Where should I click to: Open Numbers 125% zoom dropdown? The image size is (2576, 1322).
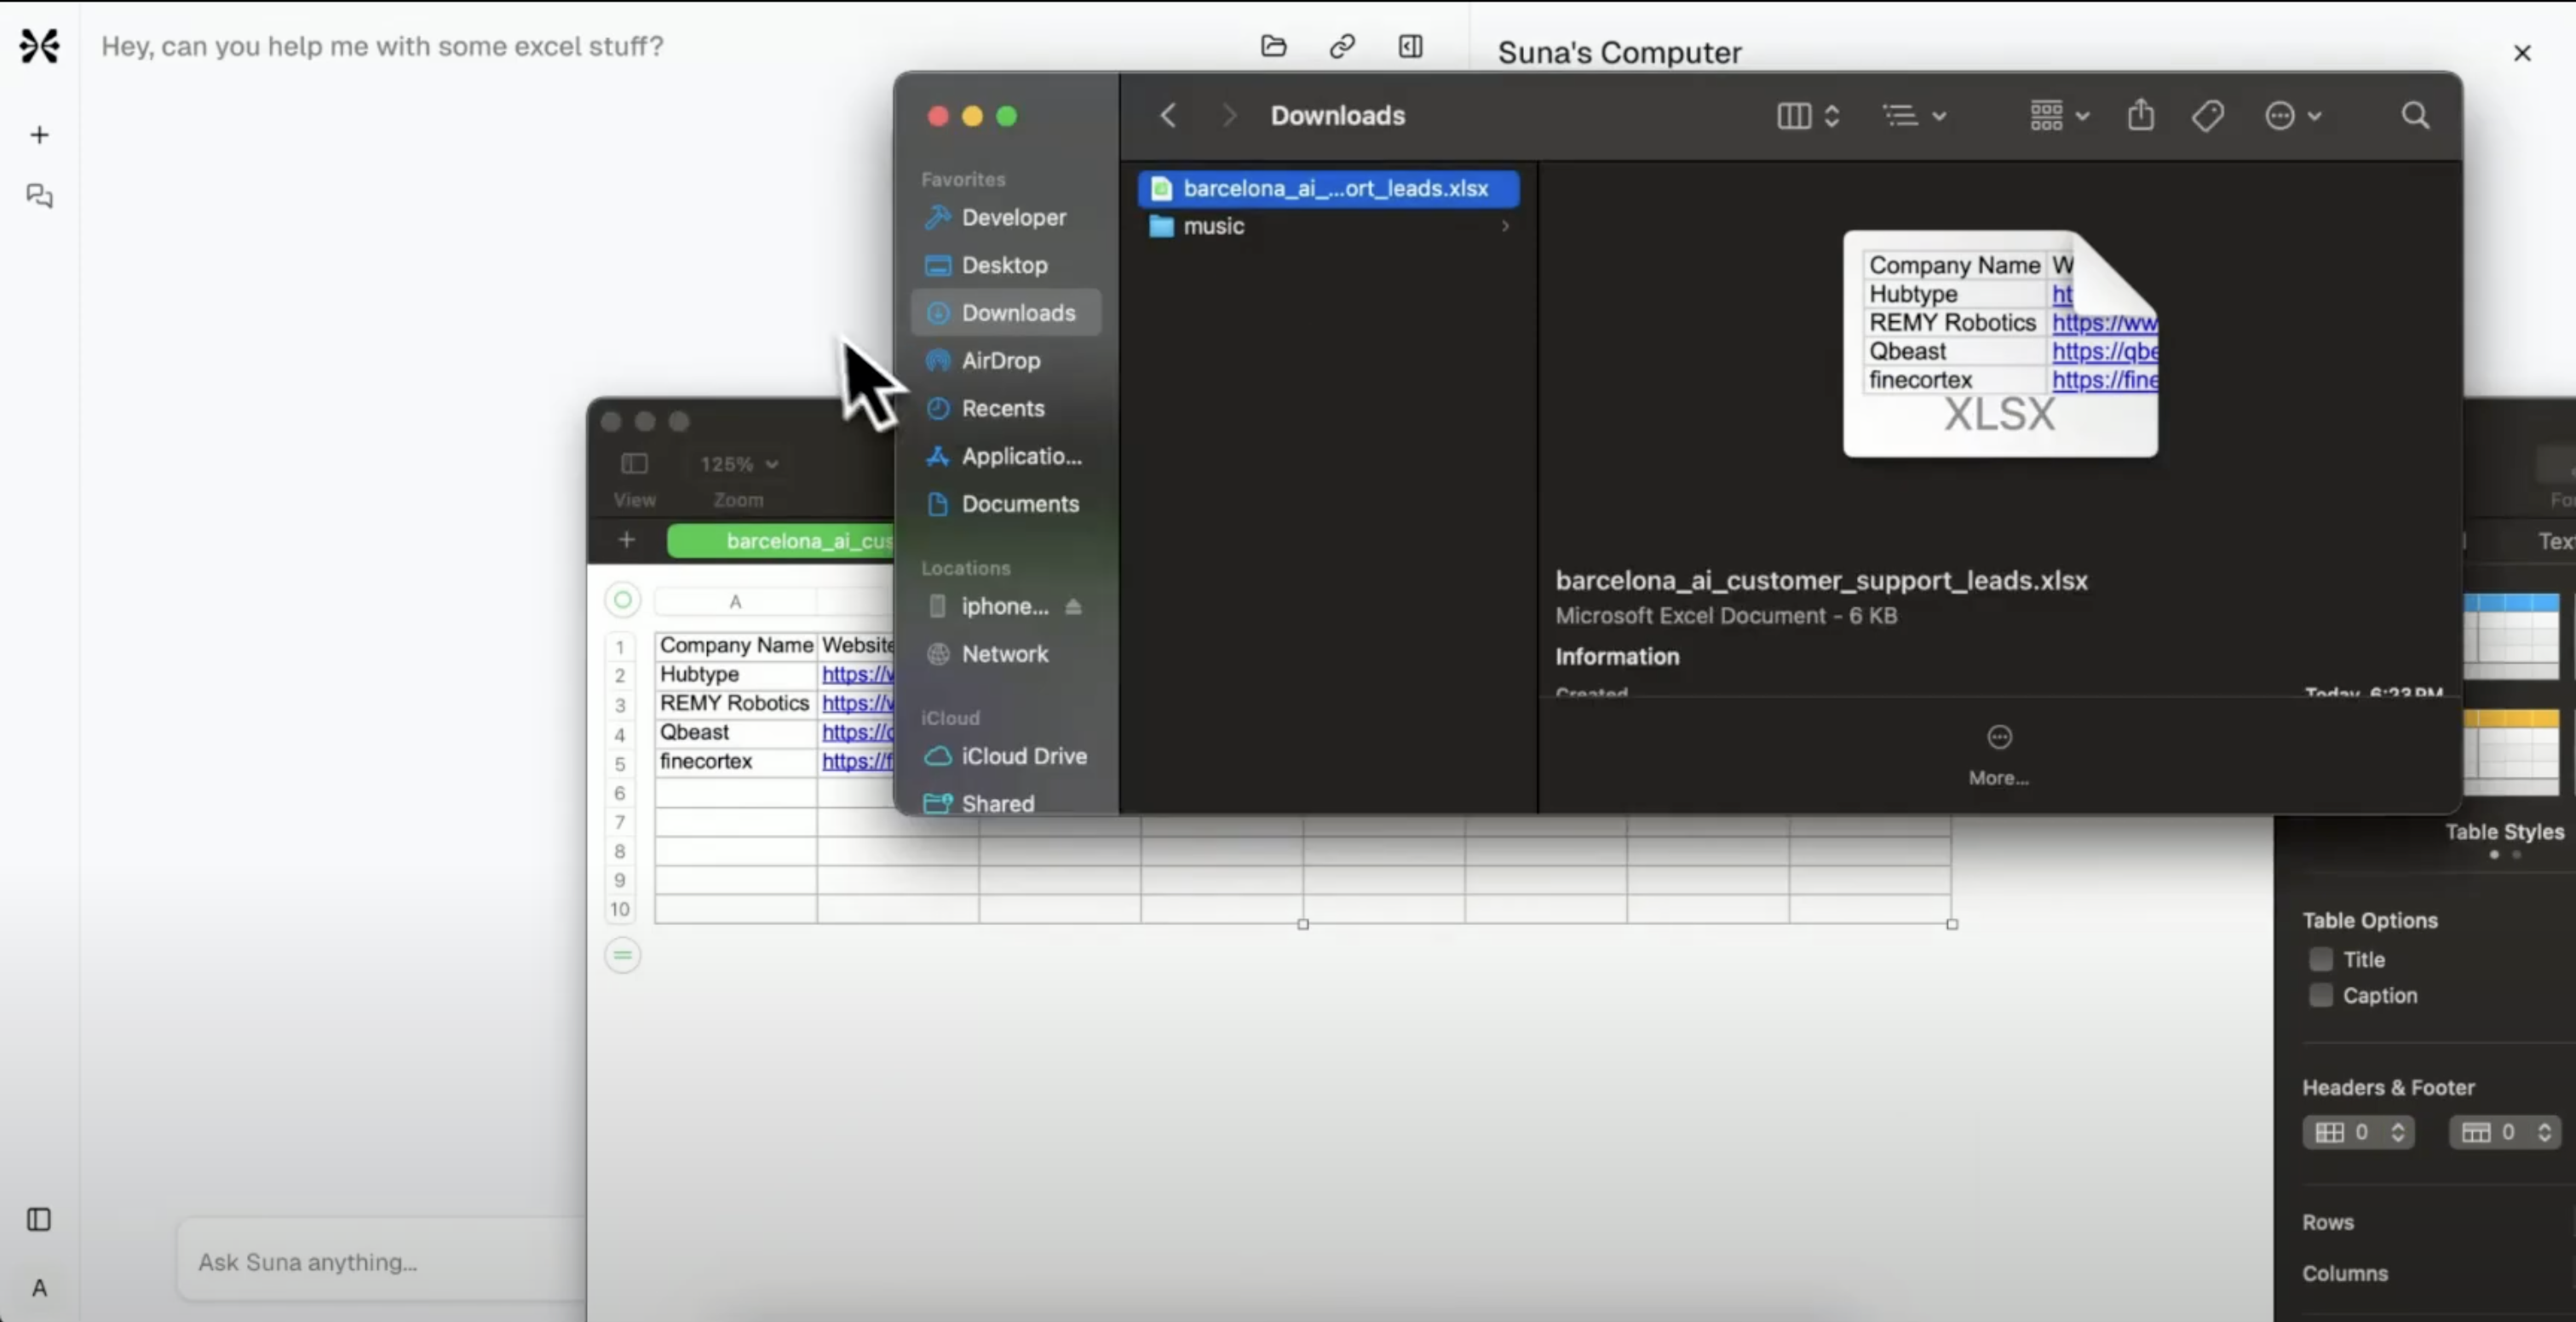738,464
